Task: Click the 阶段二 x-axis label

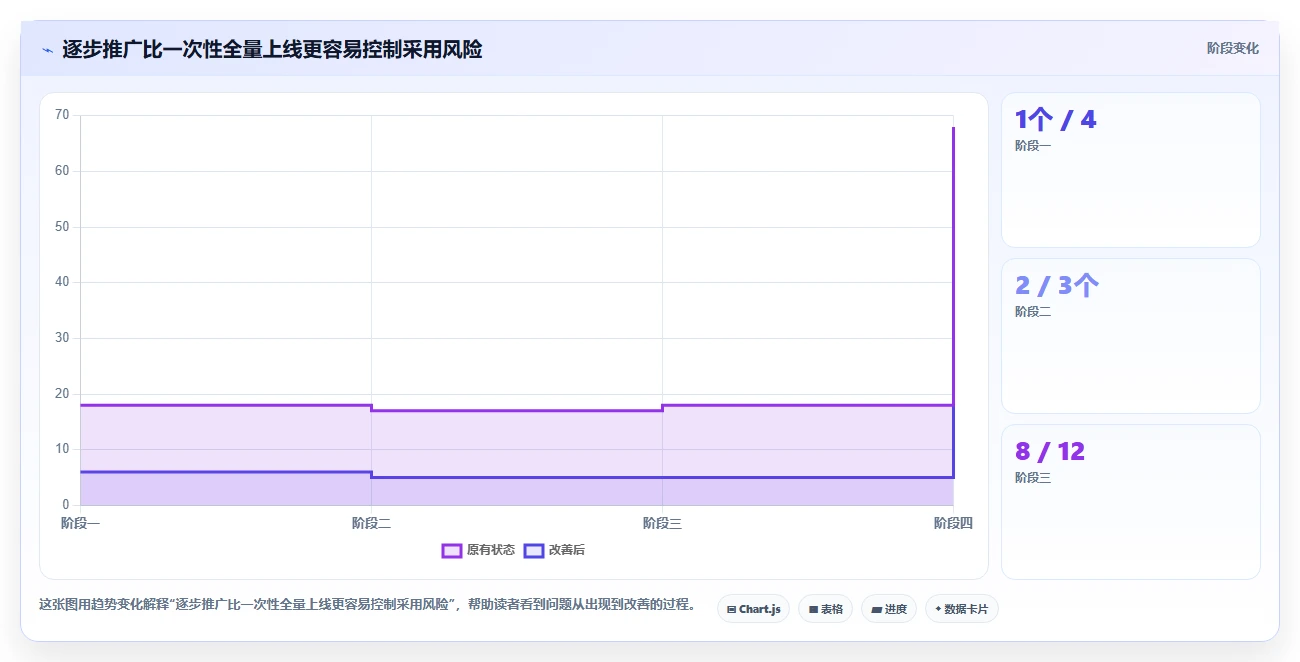Action: pos(371,523)
